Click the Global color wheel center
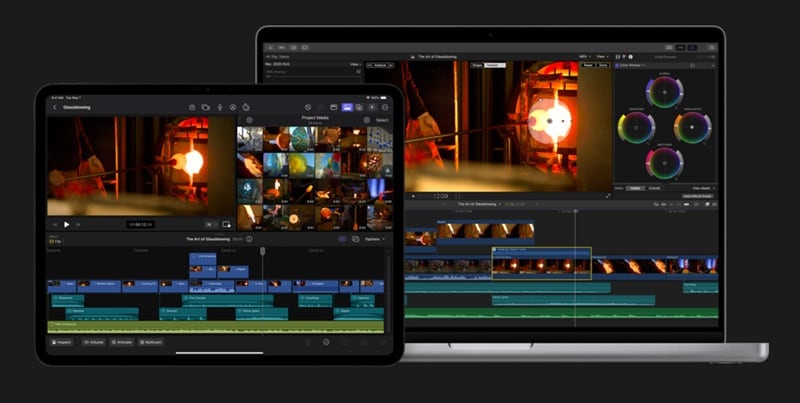 click(x=664, y=92)
